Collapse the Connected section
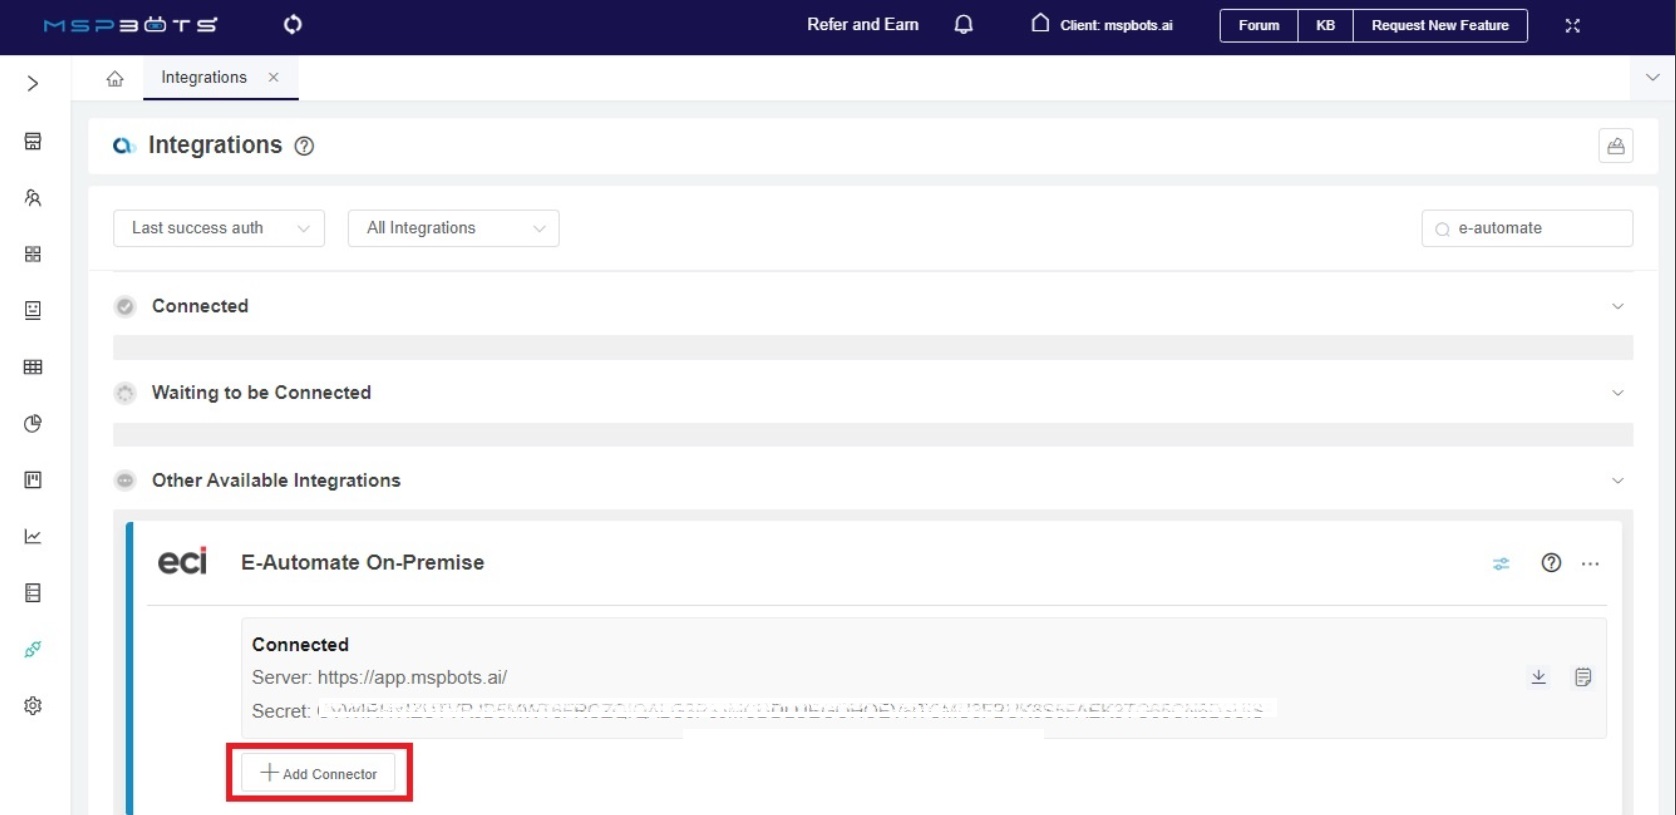 tap(1617, 306)
